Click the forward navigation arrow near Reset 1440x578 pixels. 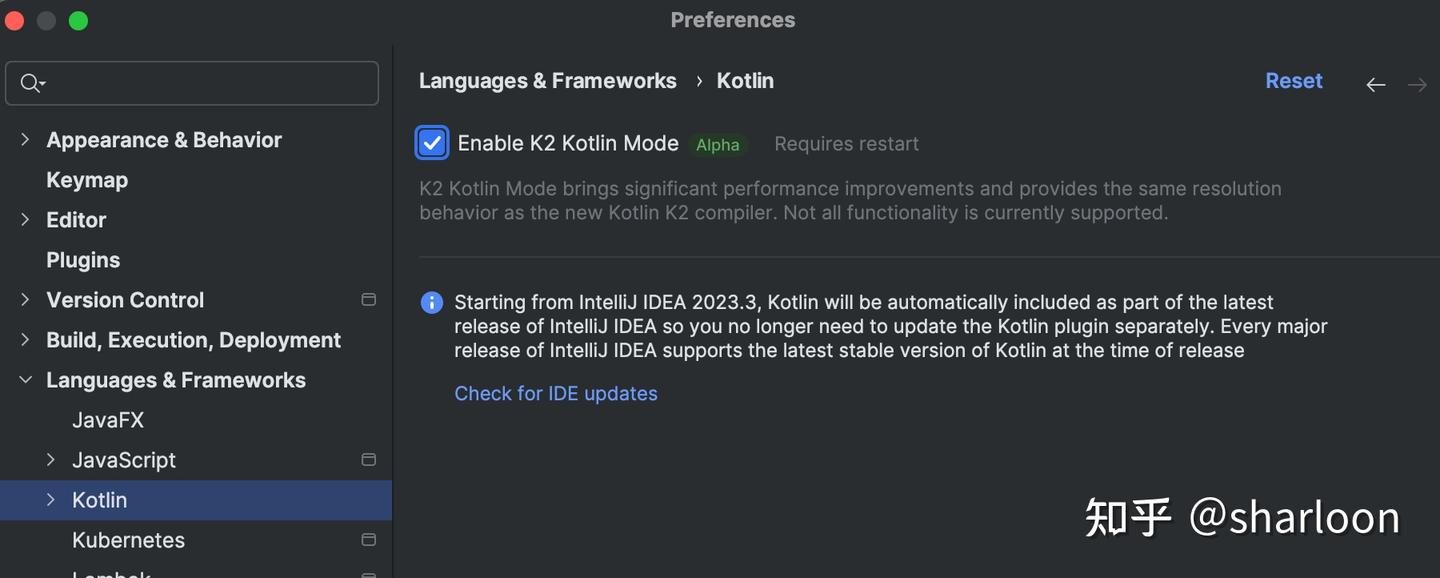click(x=1417, y=84)
